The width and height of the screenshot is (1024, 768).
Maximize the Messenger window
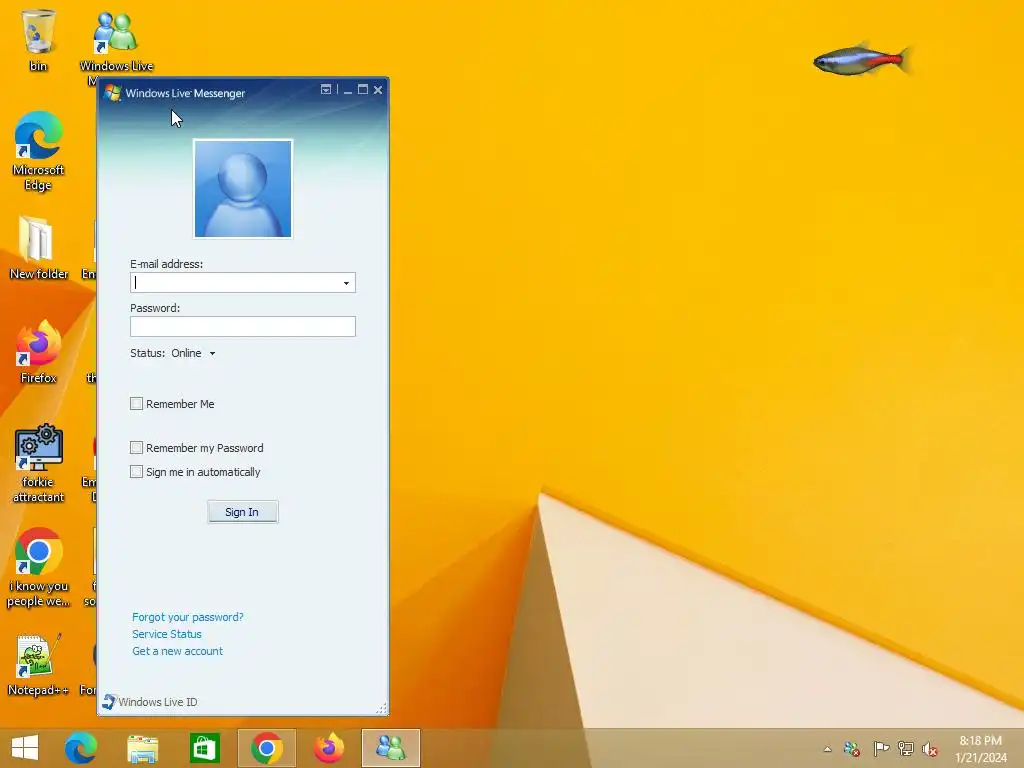pyautogui.click(x=363, y=89)
